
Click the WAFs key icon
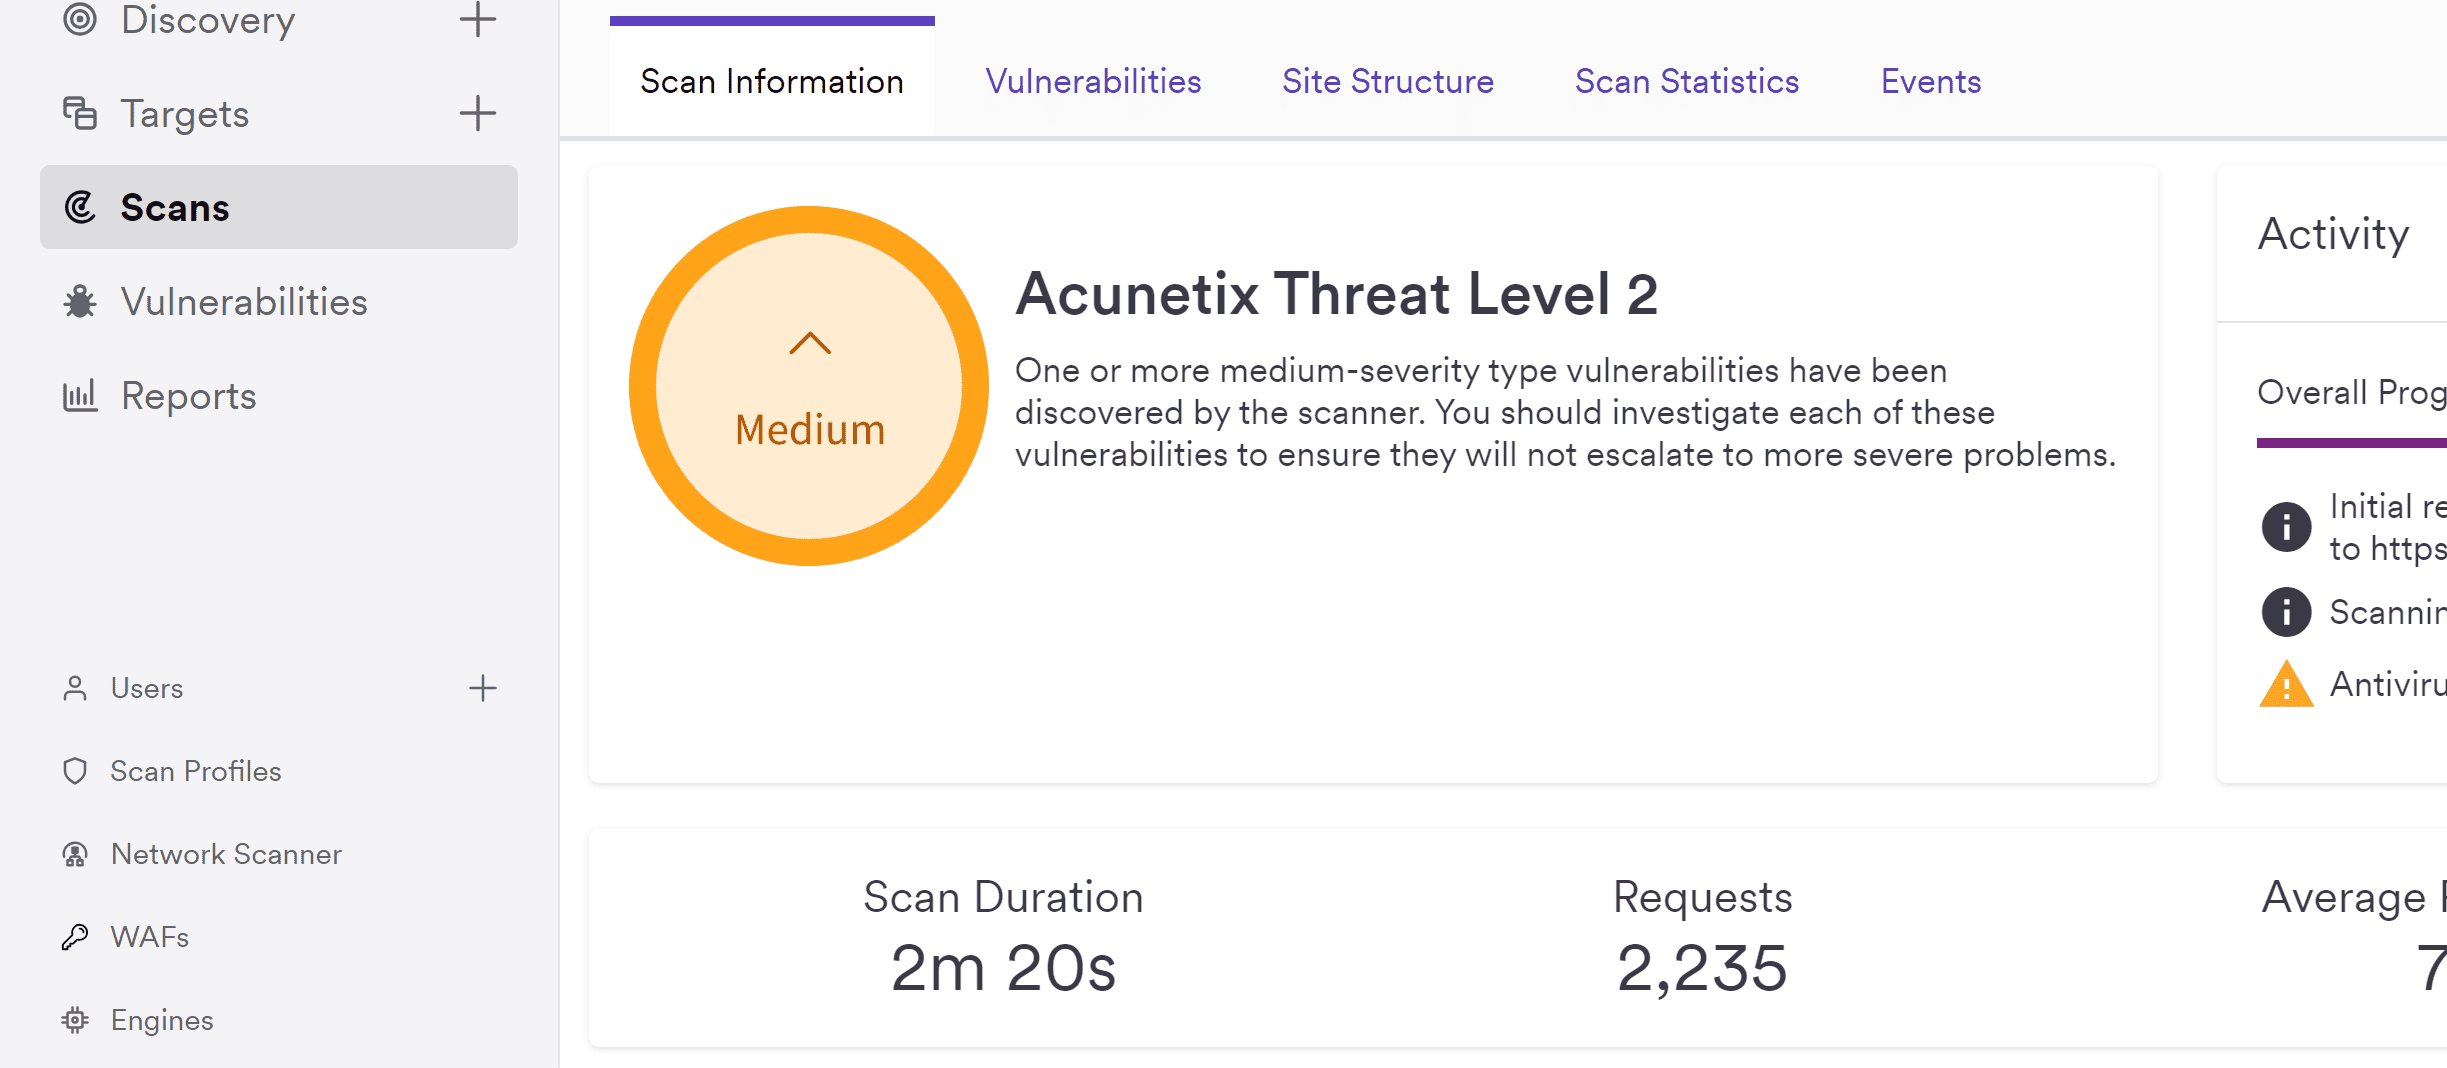75,937
